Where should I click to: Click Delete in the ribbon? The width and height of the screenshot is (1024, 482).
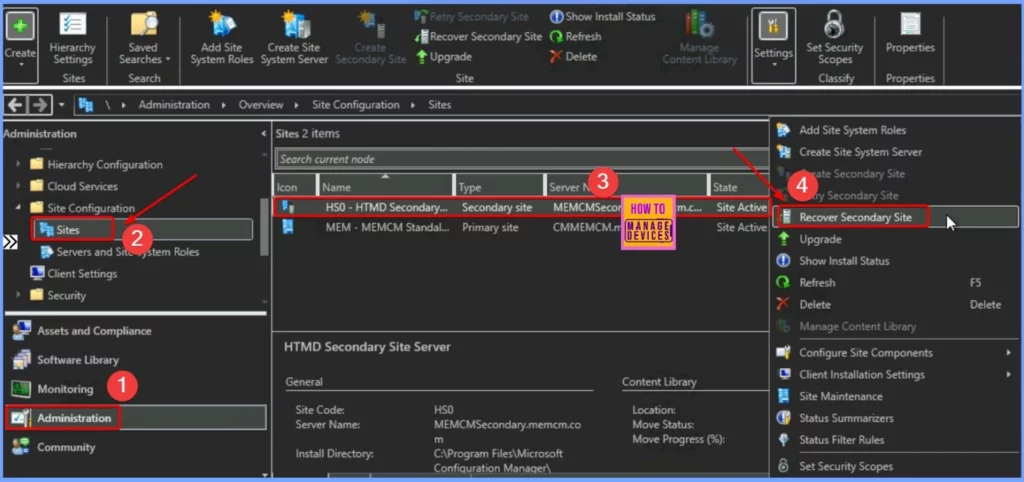coord(573,57)
